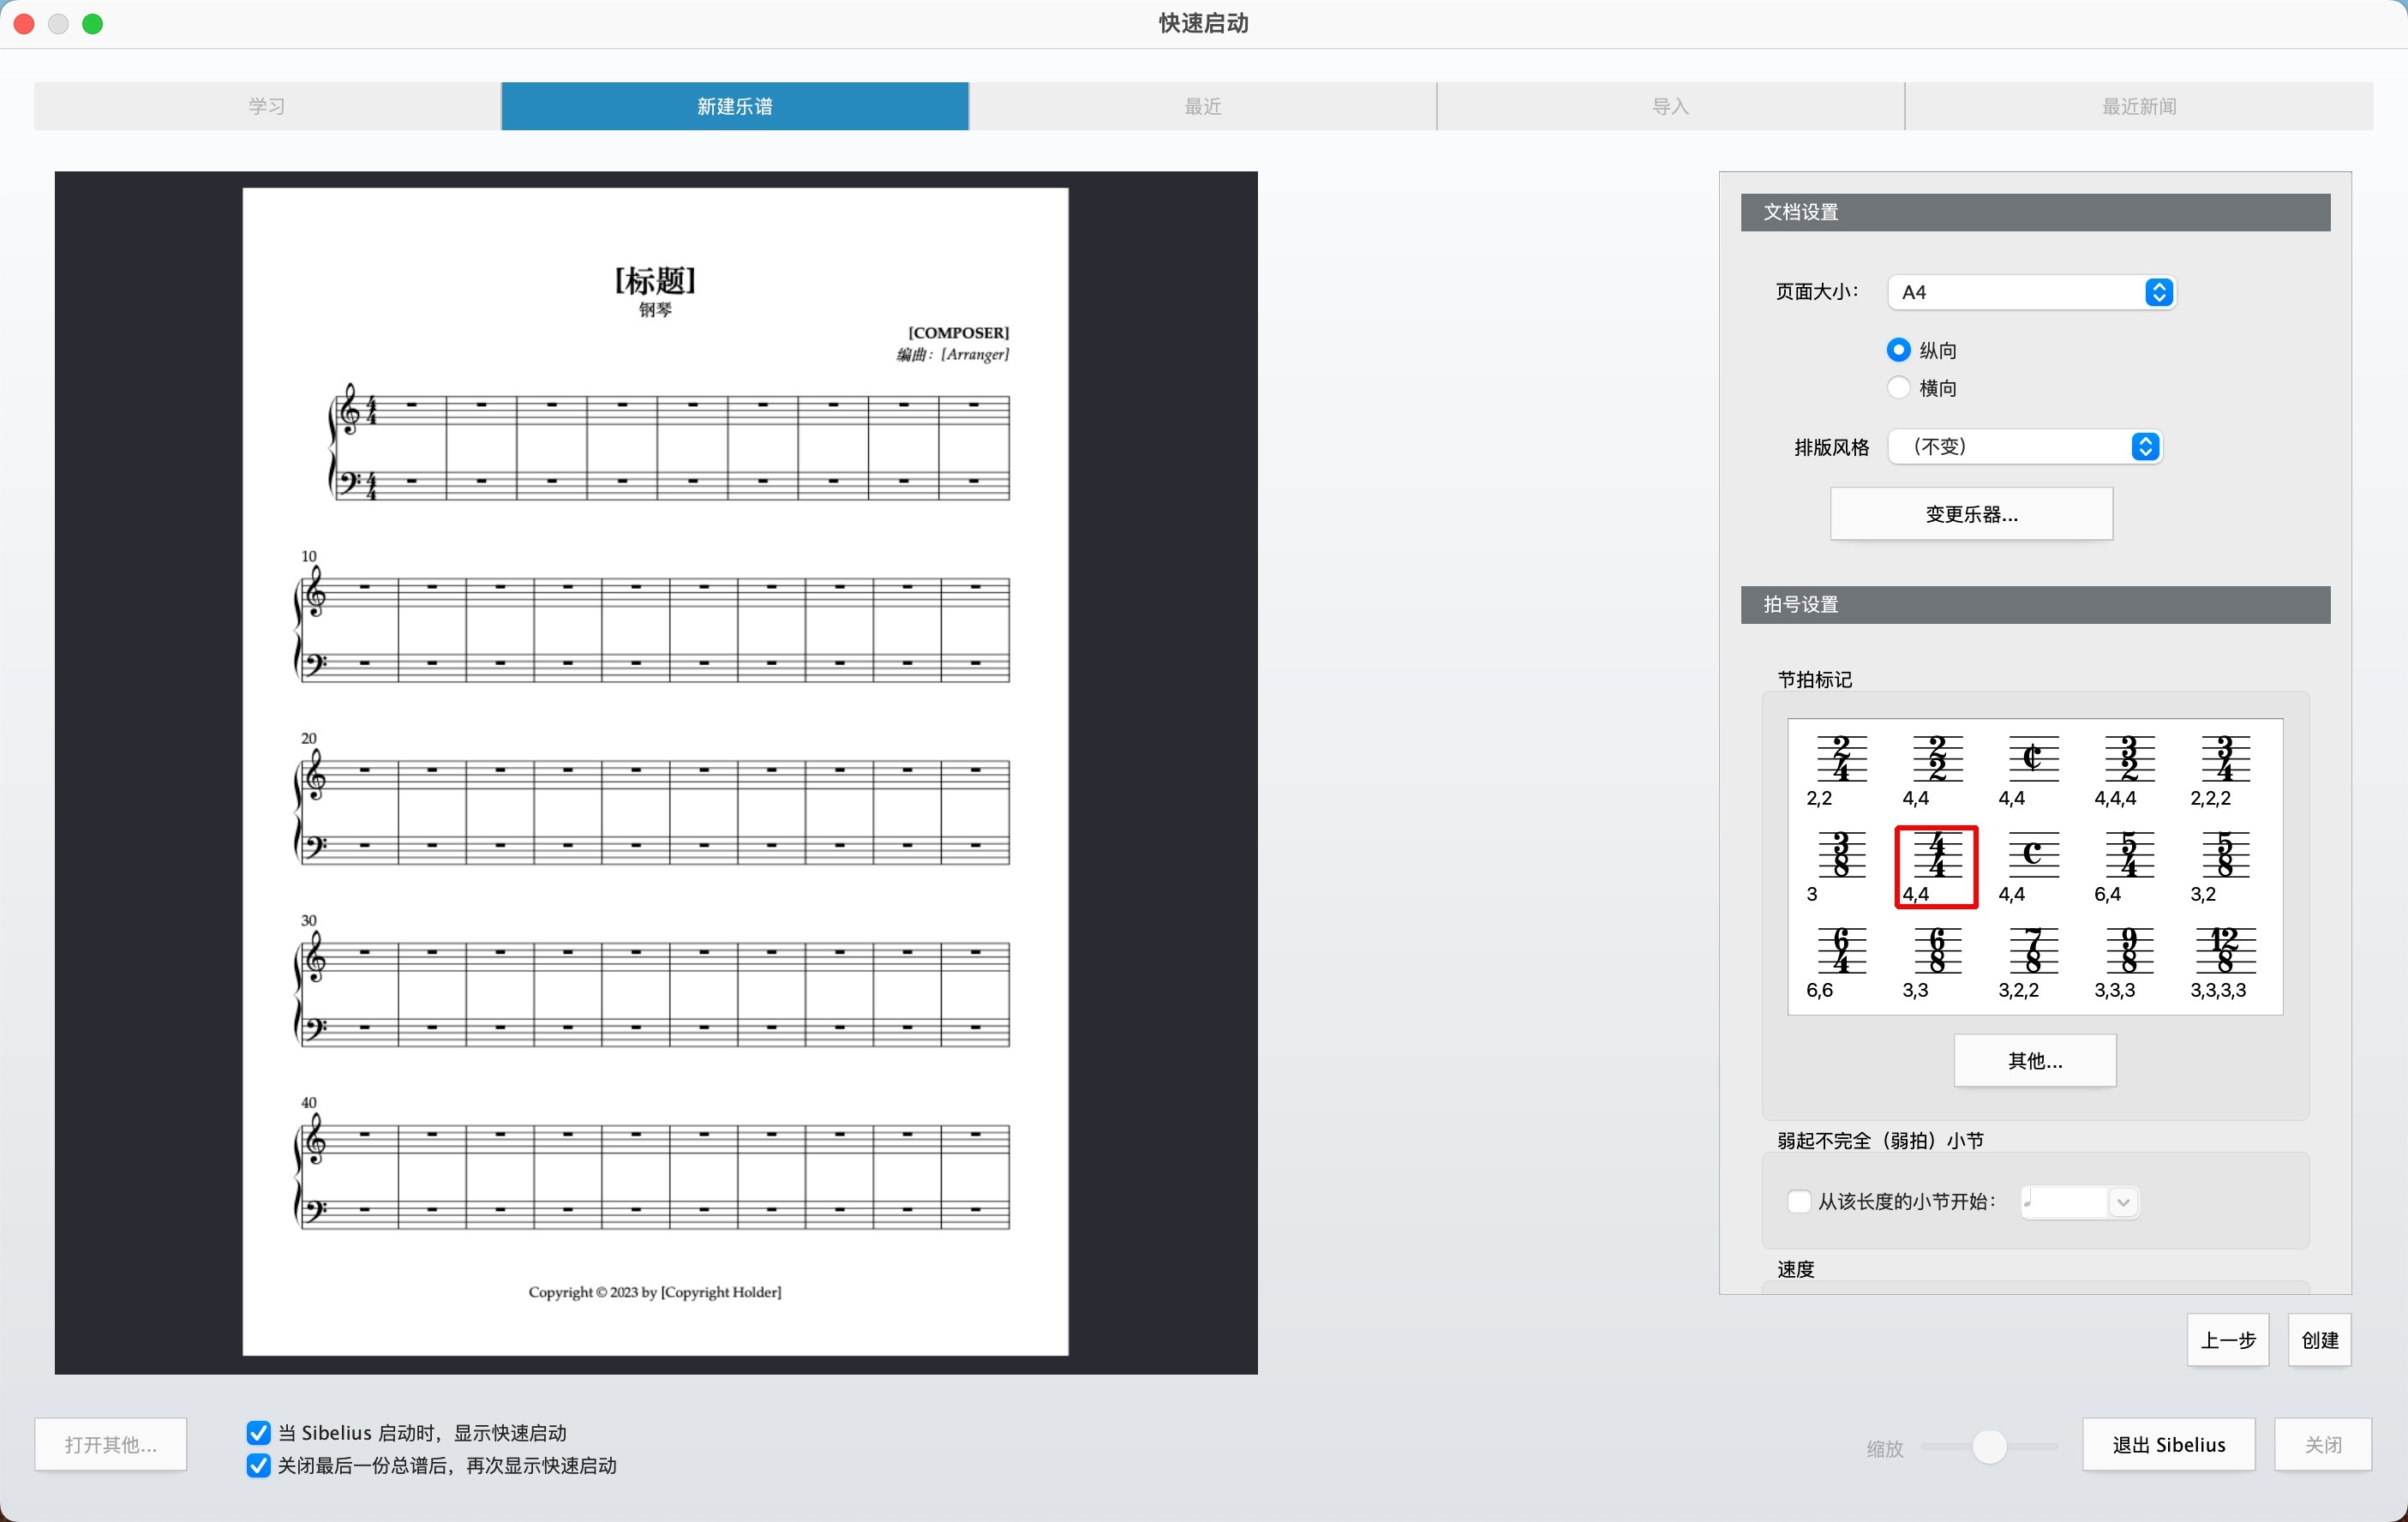Image resolution: width=2408 pixels, height=1522 pixels.
Task: Click the 其他... time signature button
Action: coord(2035,1060)
